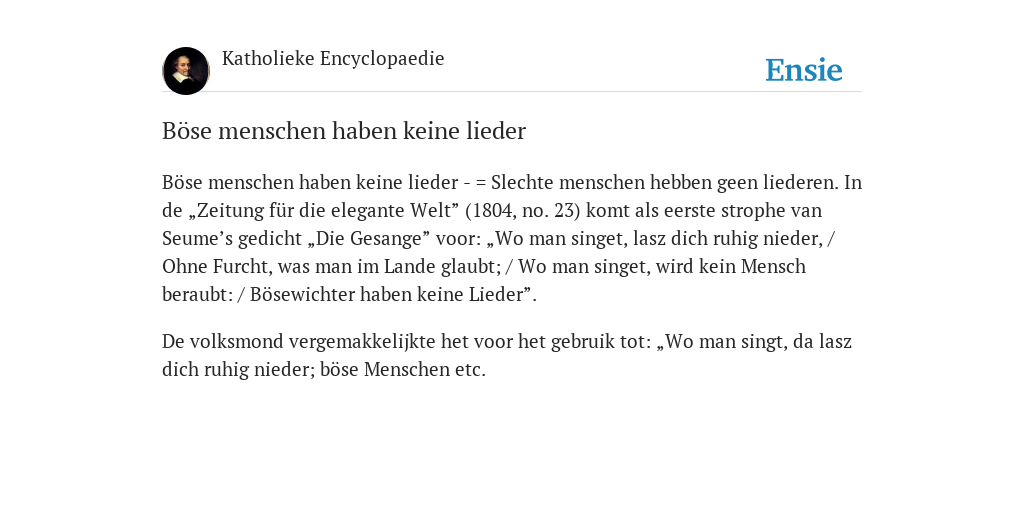This screenshot has width=1024, height=512.
Task: Click the heading 'Böse menschen haben keine lieder'
Action: [x=344, y=131]
